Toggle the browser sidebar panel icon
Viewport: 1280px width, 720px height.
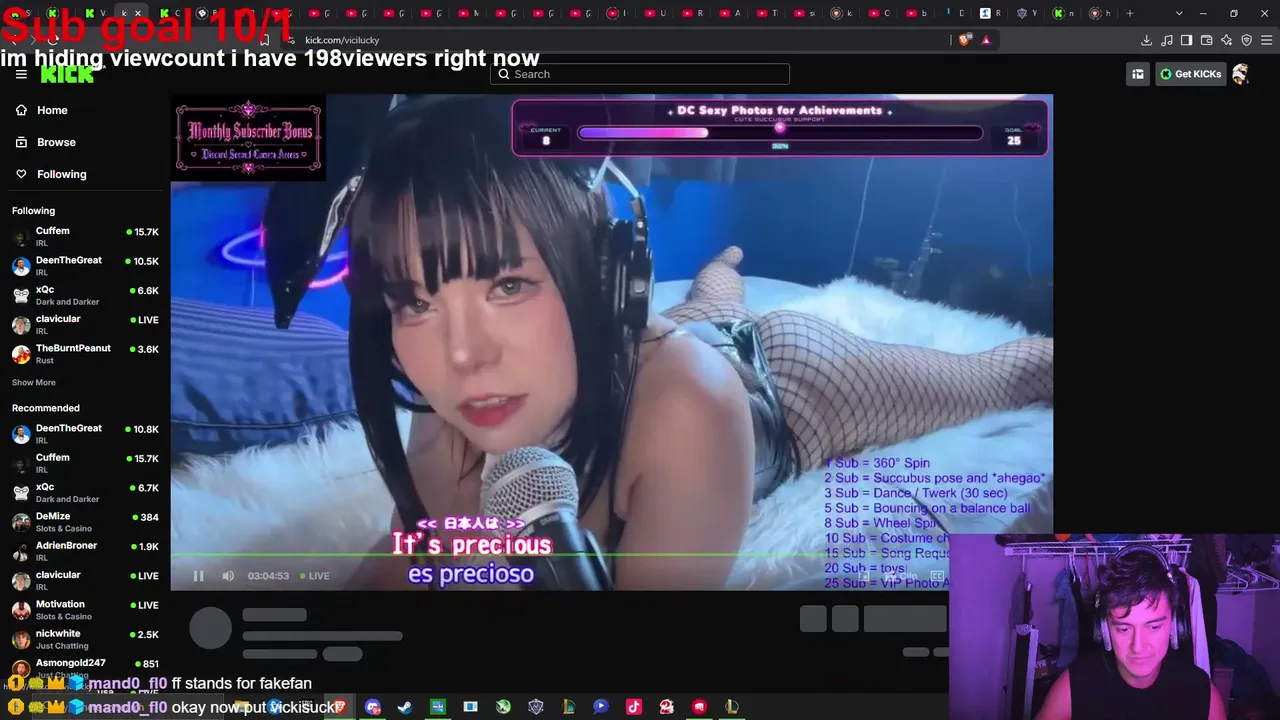point(1187,40)
